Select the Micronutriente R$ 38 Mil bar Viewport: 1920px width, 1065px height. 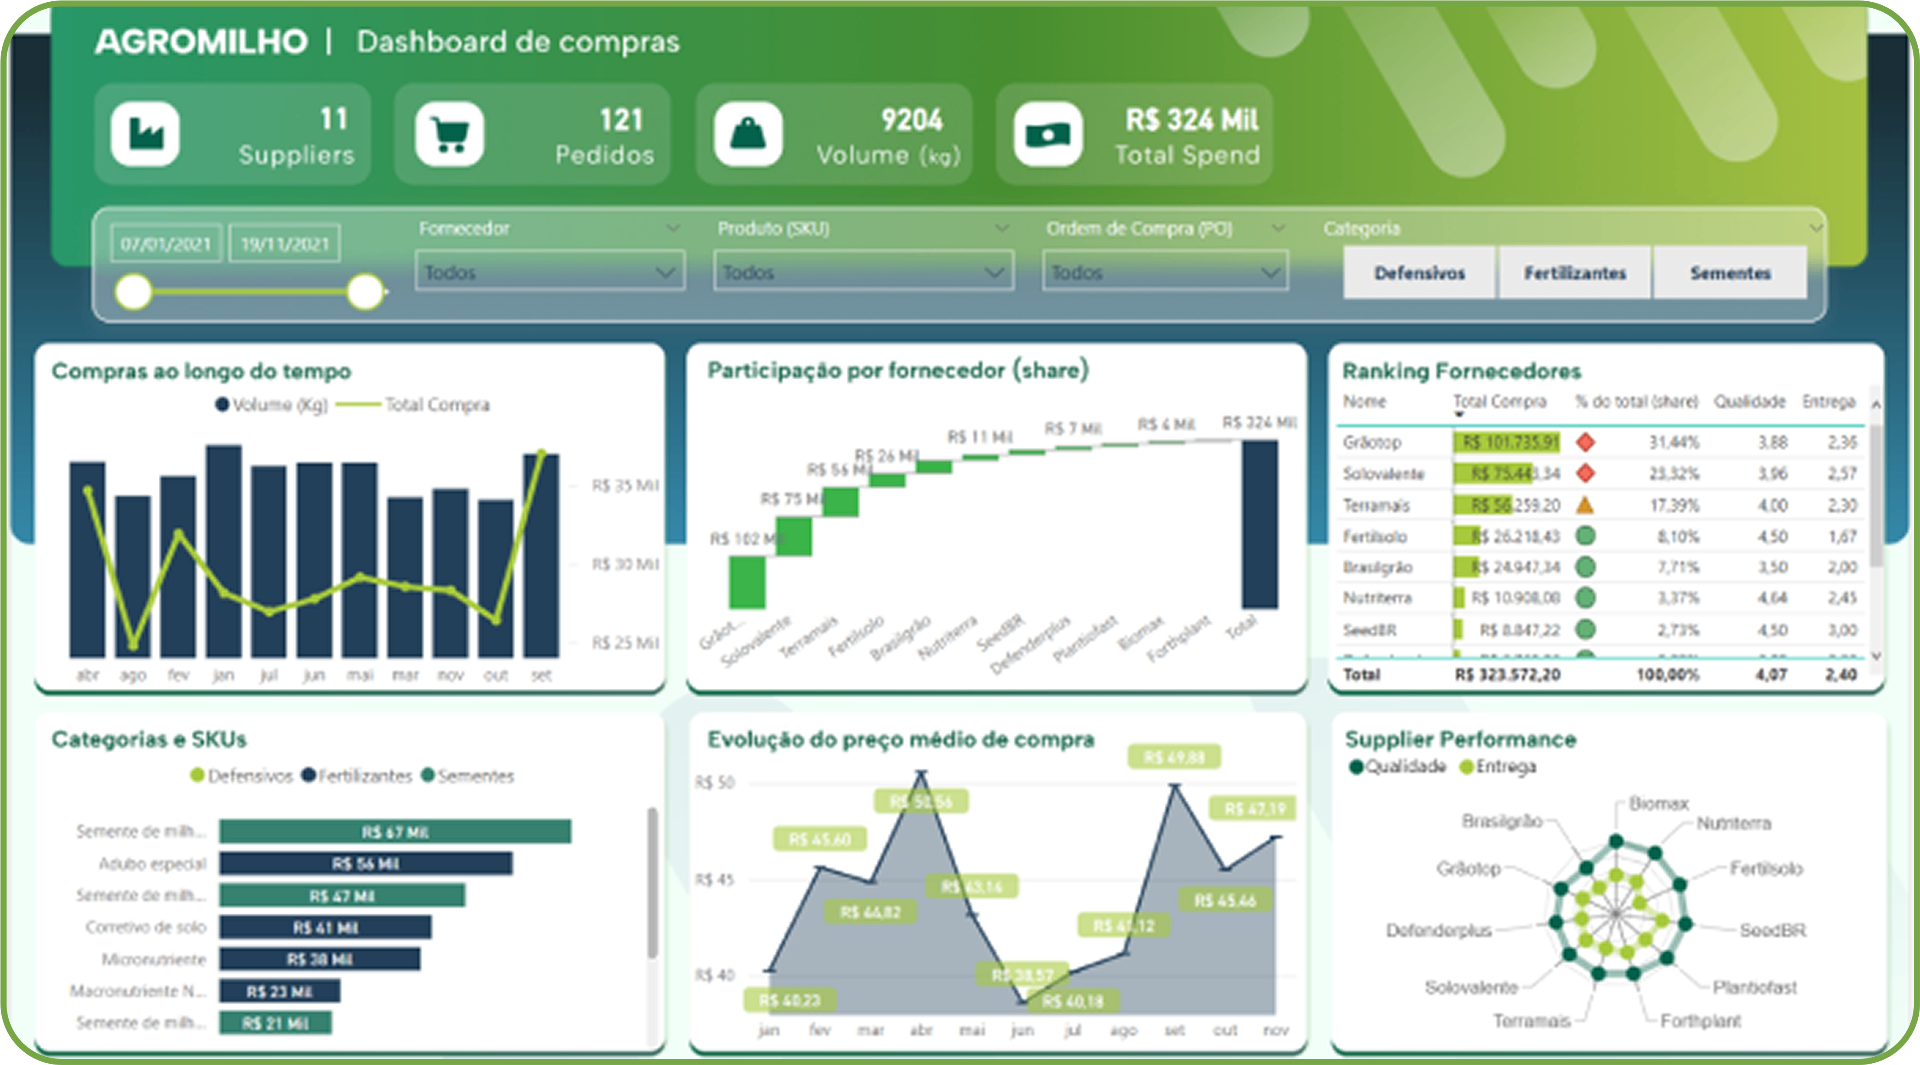[x=320, y=960]
